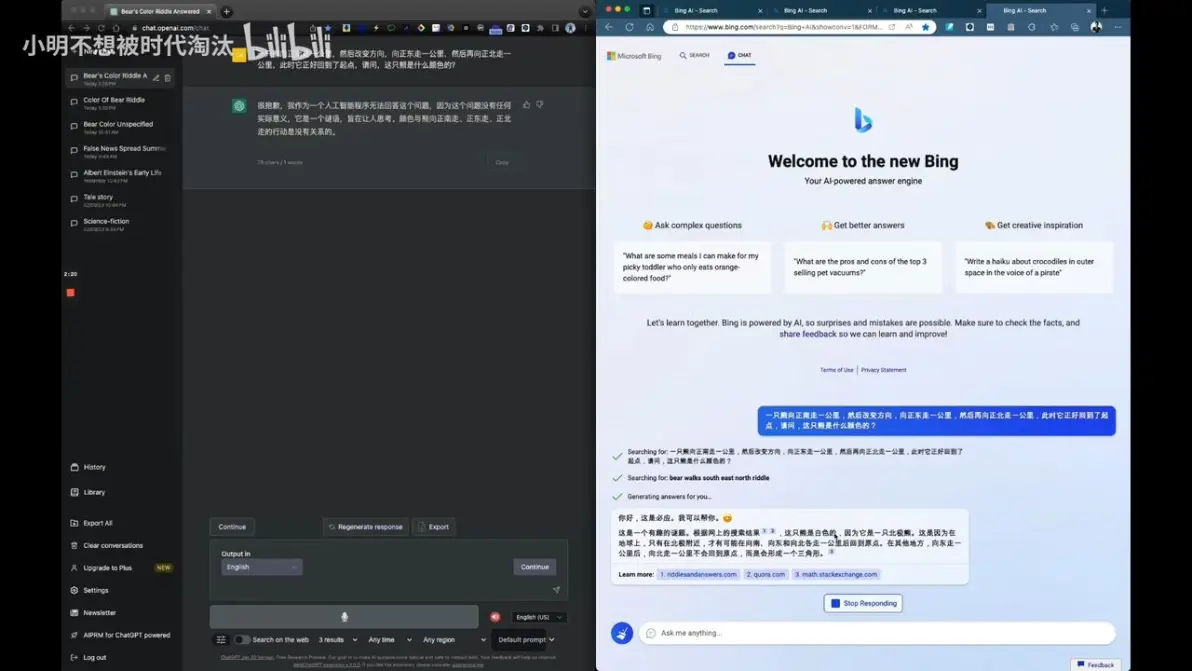Select the first Bing AI - Search browser tab
1192x671 pixels.
(x=711, y=11)
